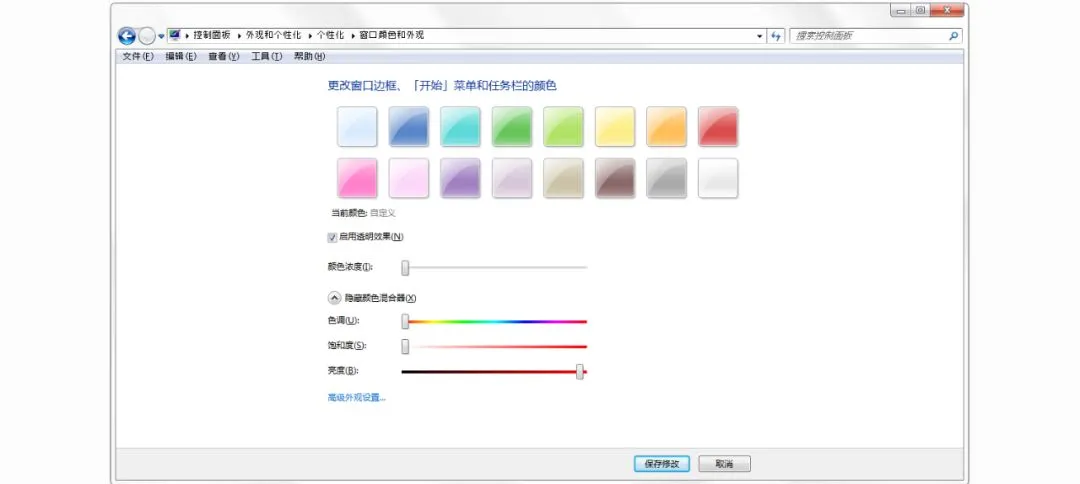This screenshot has height=484, width=1080.
Task: Click the 饱和度 saturation slider track
Action: tap(495, 346)
